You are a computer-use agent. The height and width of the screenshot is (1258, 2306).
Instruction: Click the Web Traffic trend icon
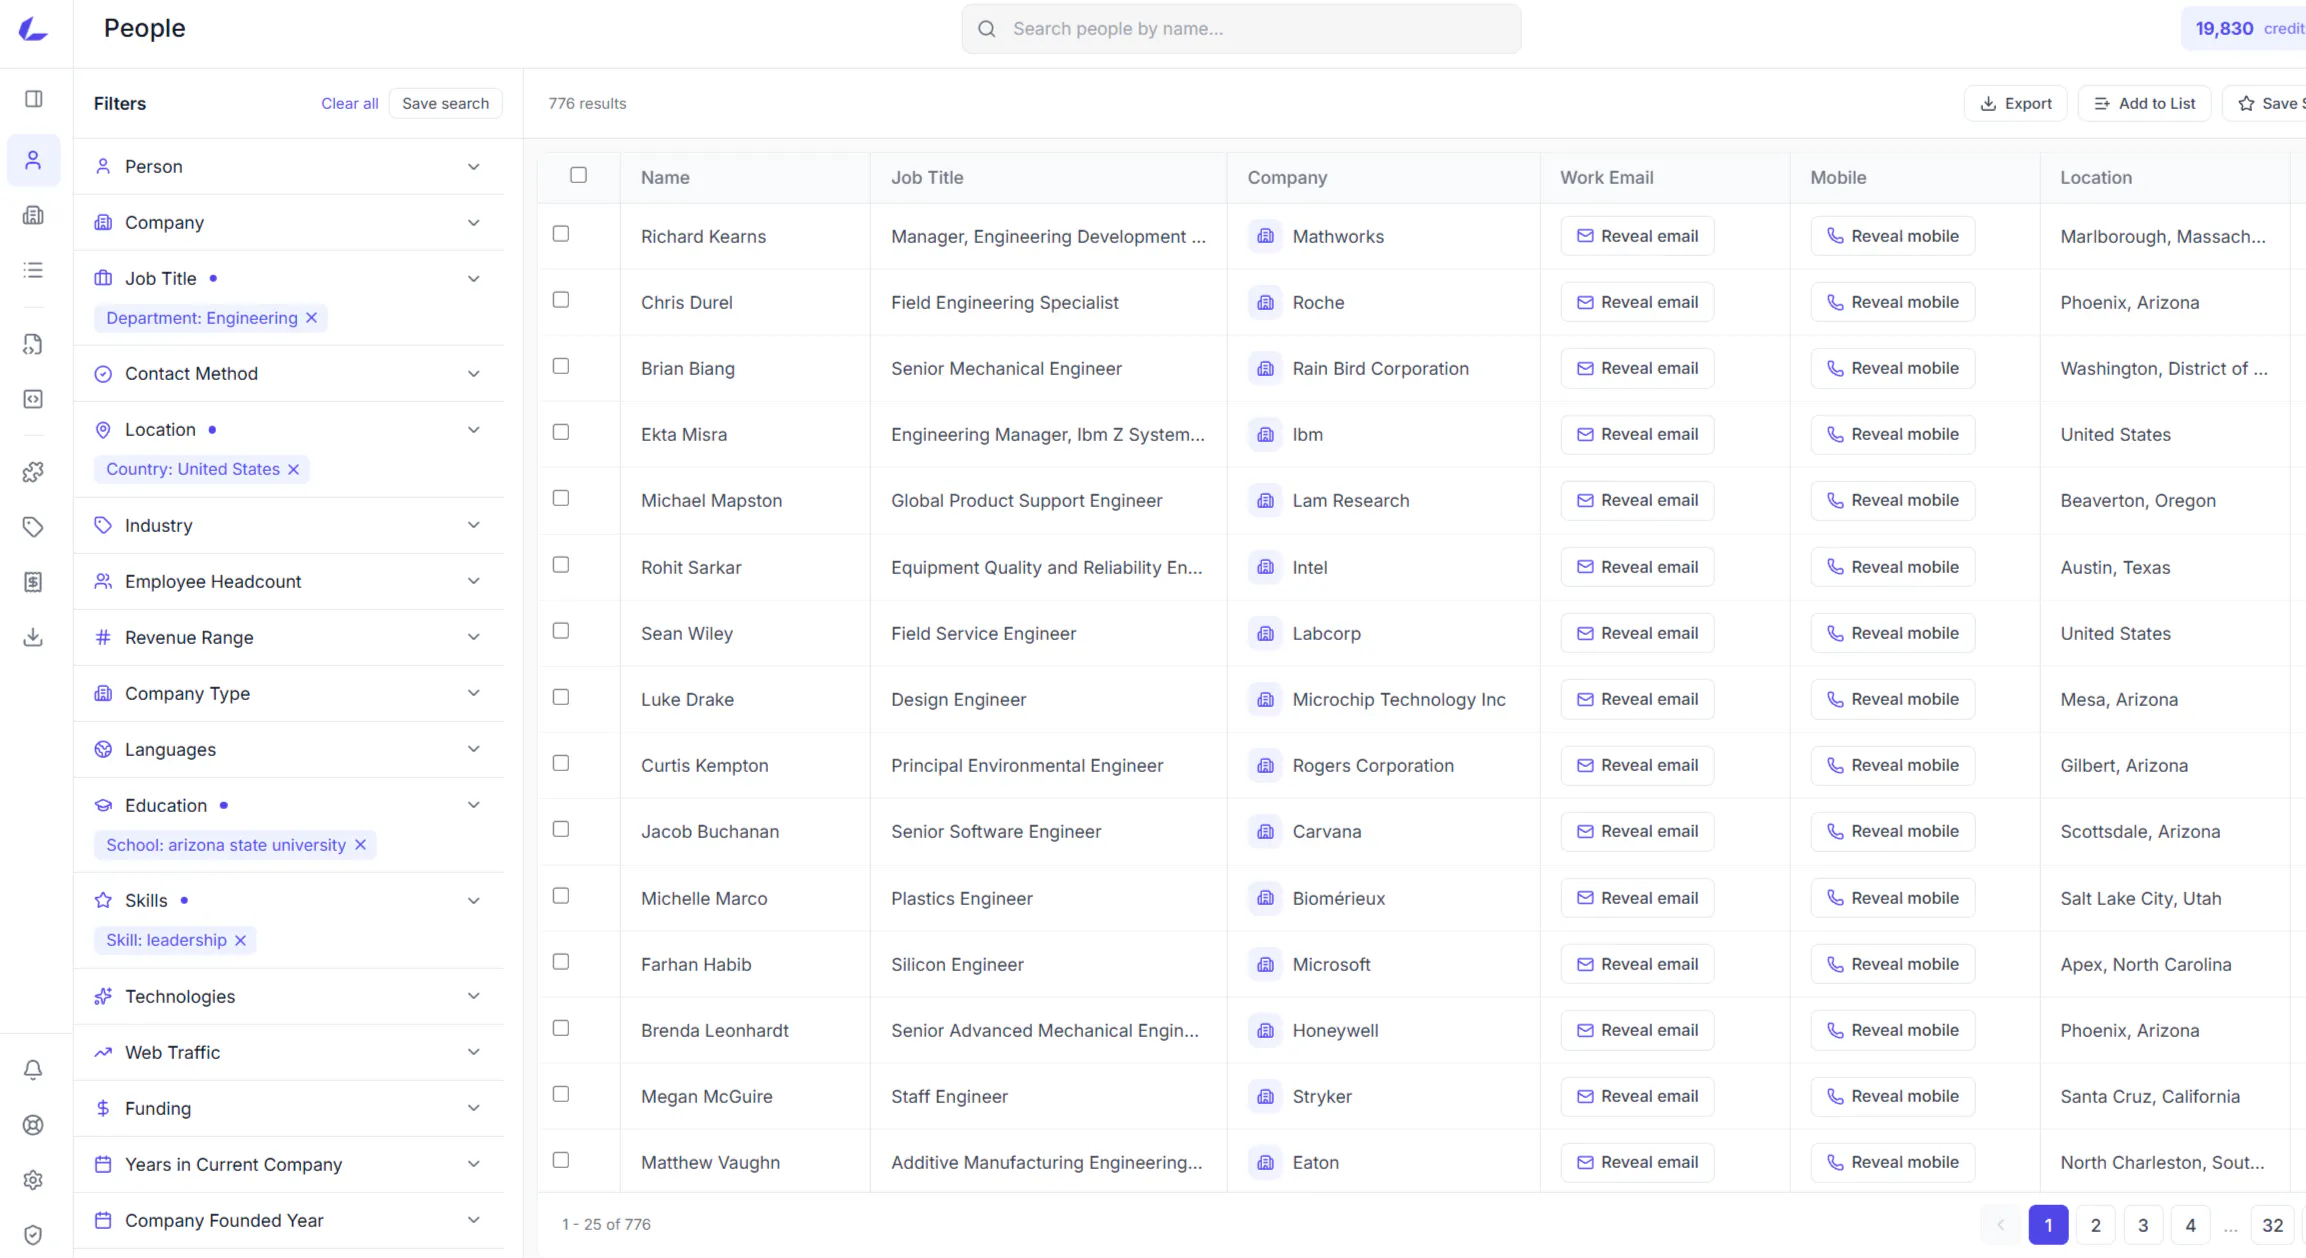[103, 1052]
